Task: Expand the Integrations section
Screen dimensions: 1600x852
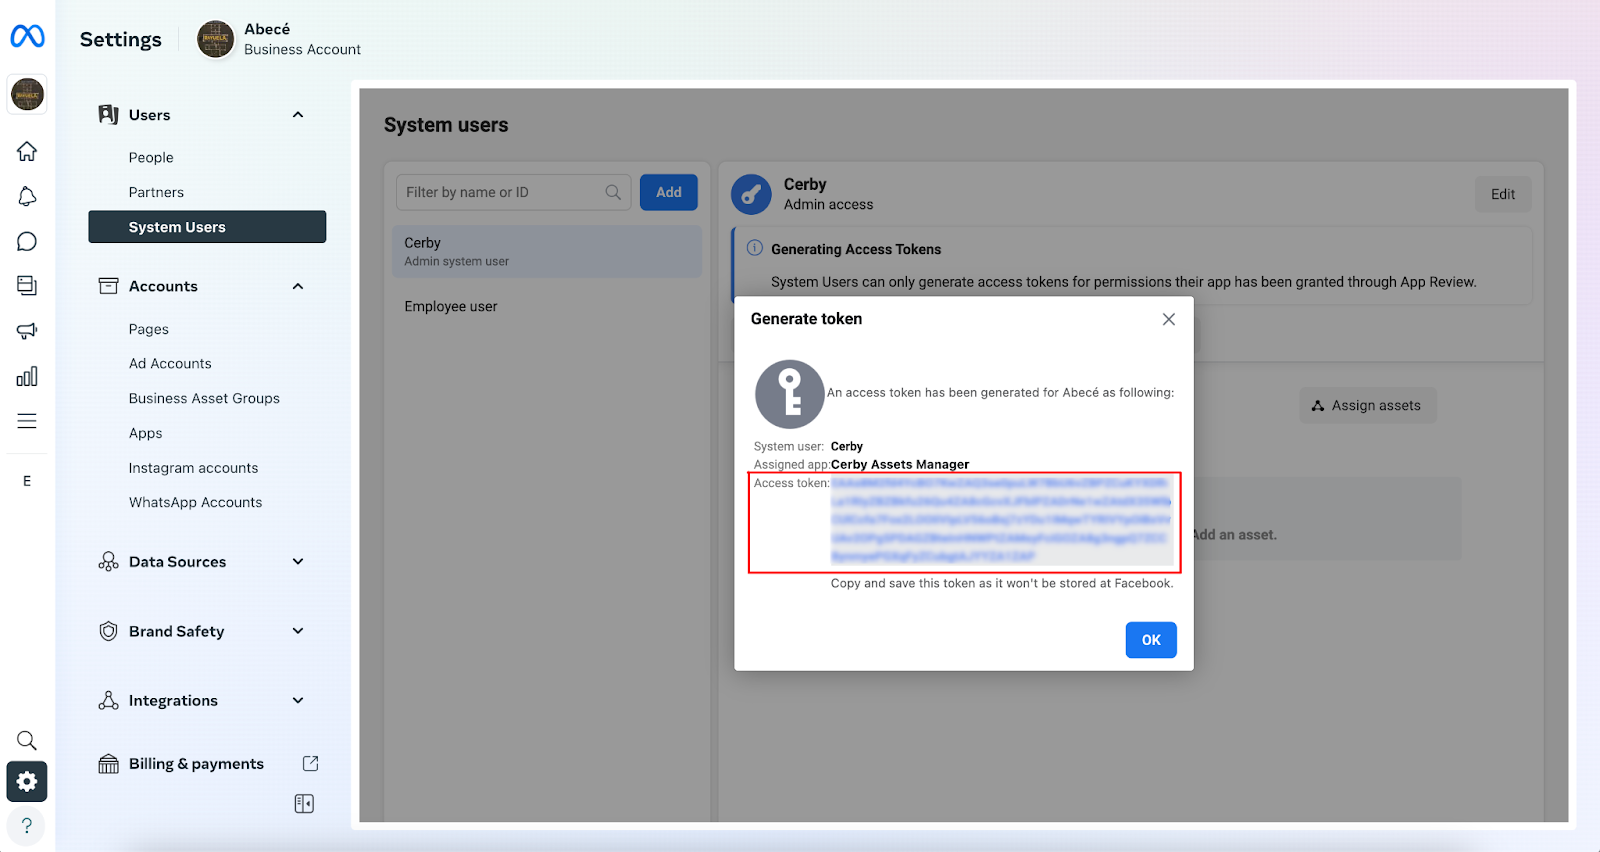Action: tap(298, 701)
